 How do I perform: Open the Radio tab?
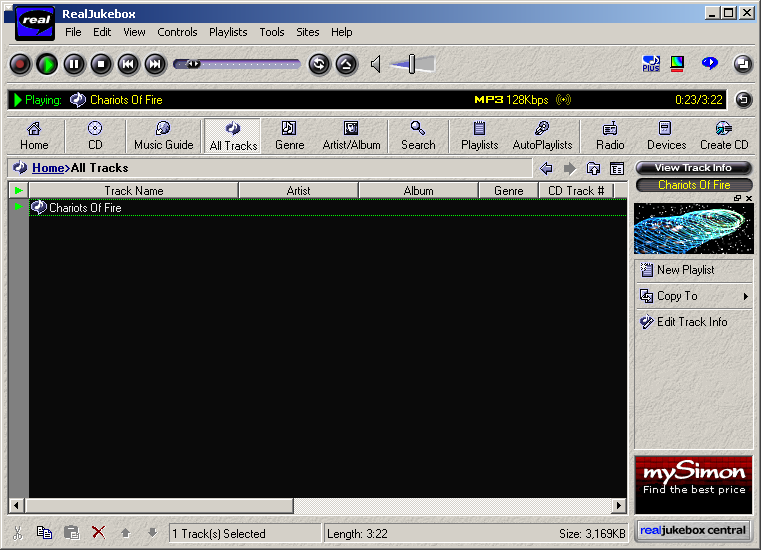click(x=610, y=136)
